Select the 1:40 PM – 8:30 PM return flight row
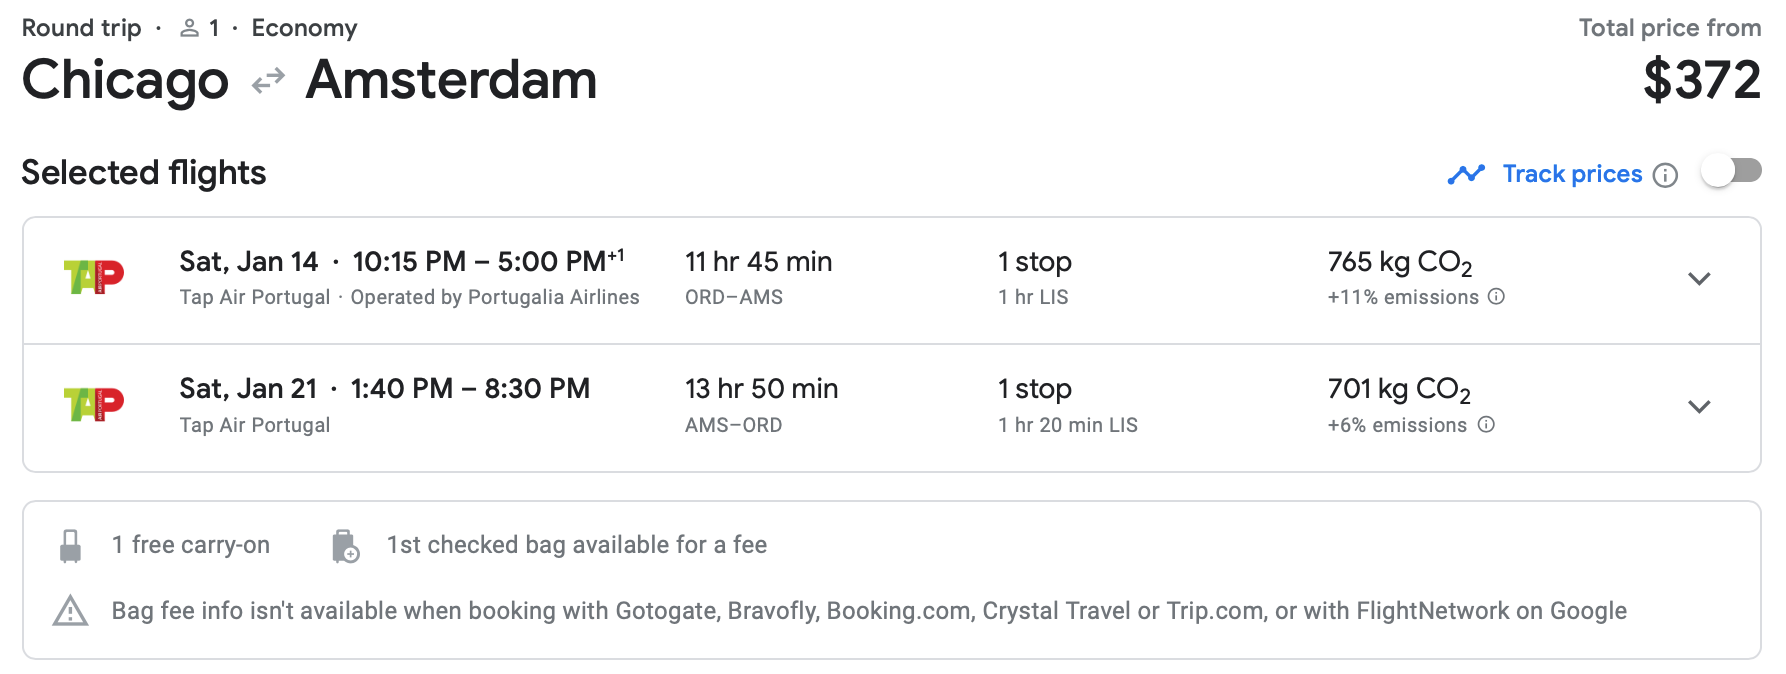 coord(892,408)
